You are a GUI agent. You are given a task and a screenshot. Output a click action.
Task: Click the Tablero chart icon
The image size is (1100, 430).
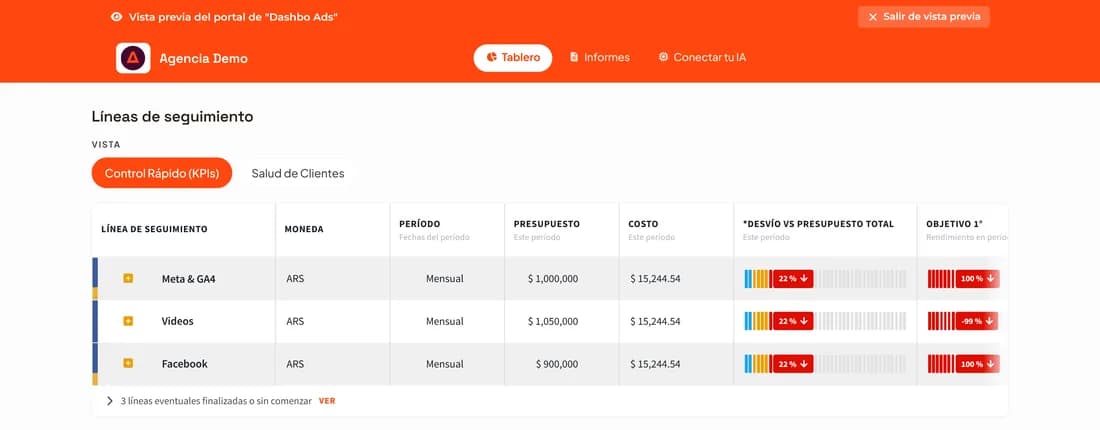coord(492,58)
